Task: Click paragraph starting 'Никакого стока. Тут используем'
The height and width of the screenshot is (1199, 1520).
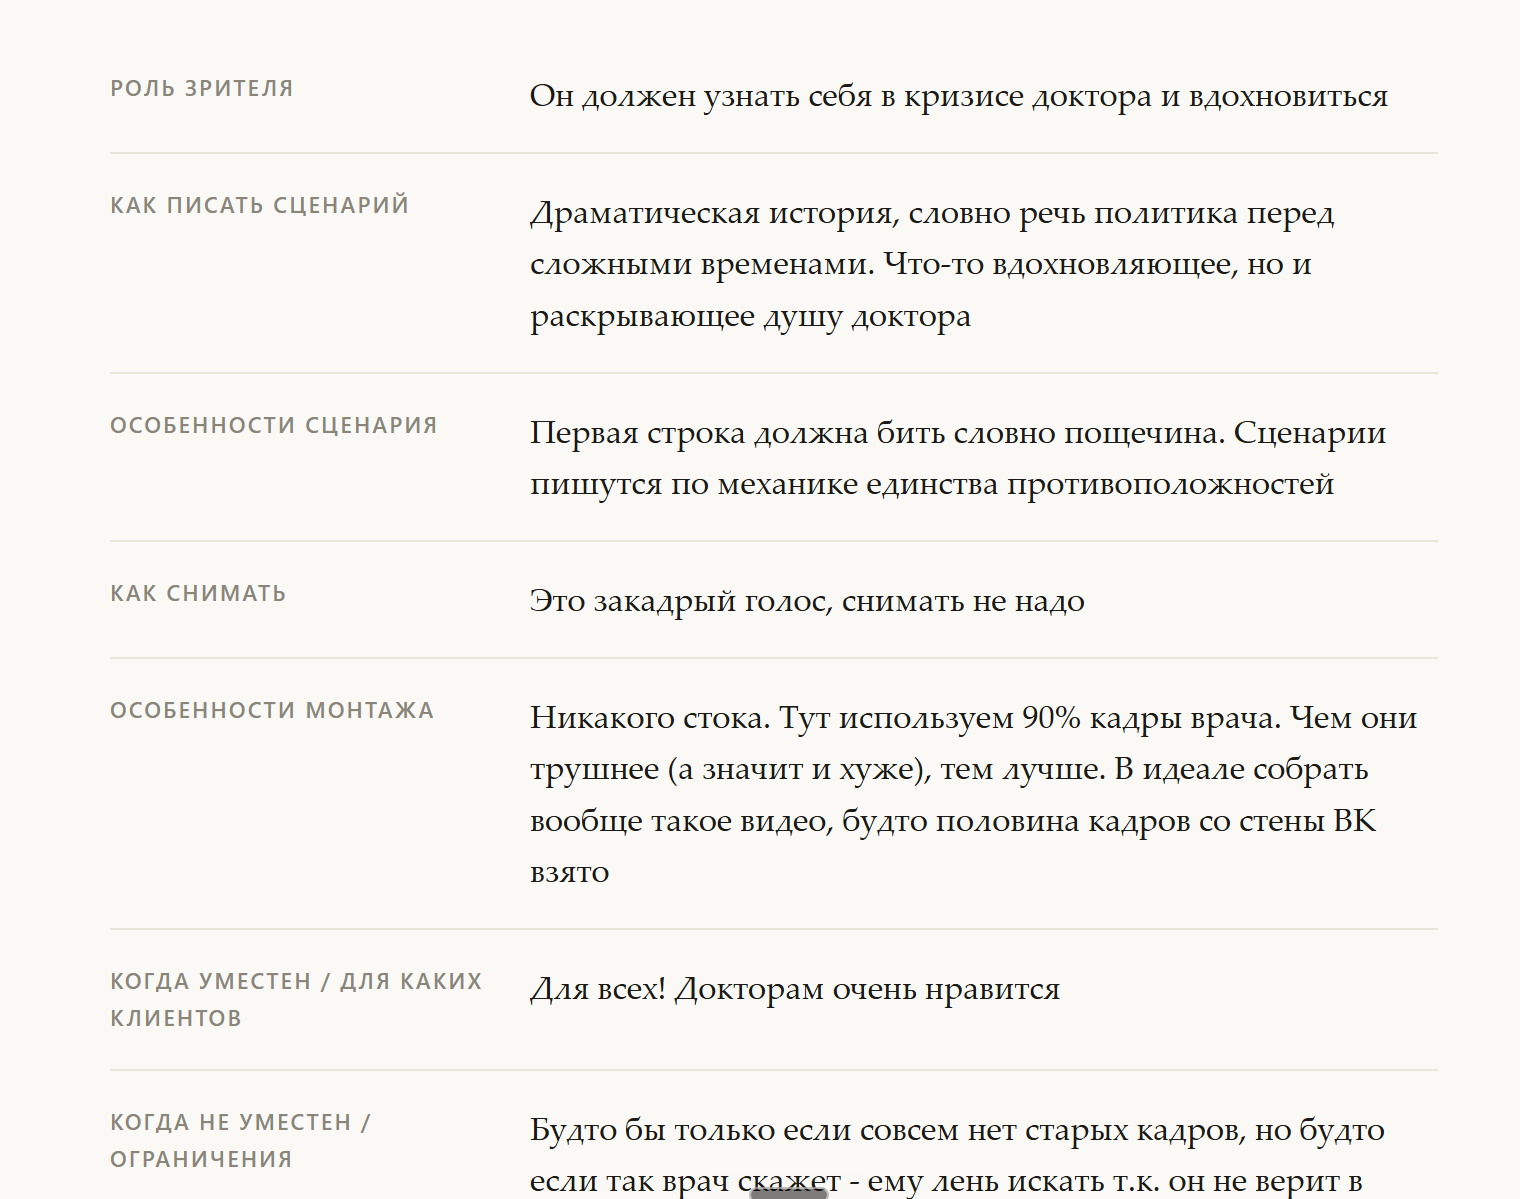Action: pos(974,795)
